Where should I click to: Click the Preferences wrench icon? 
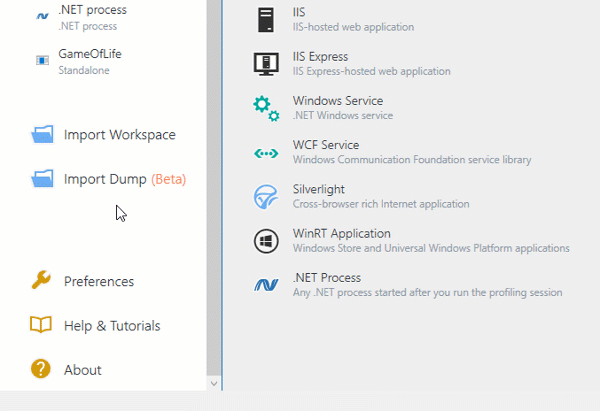[x=41, y=281]
